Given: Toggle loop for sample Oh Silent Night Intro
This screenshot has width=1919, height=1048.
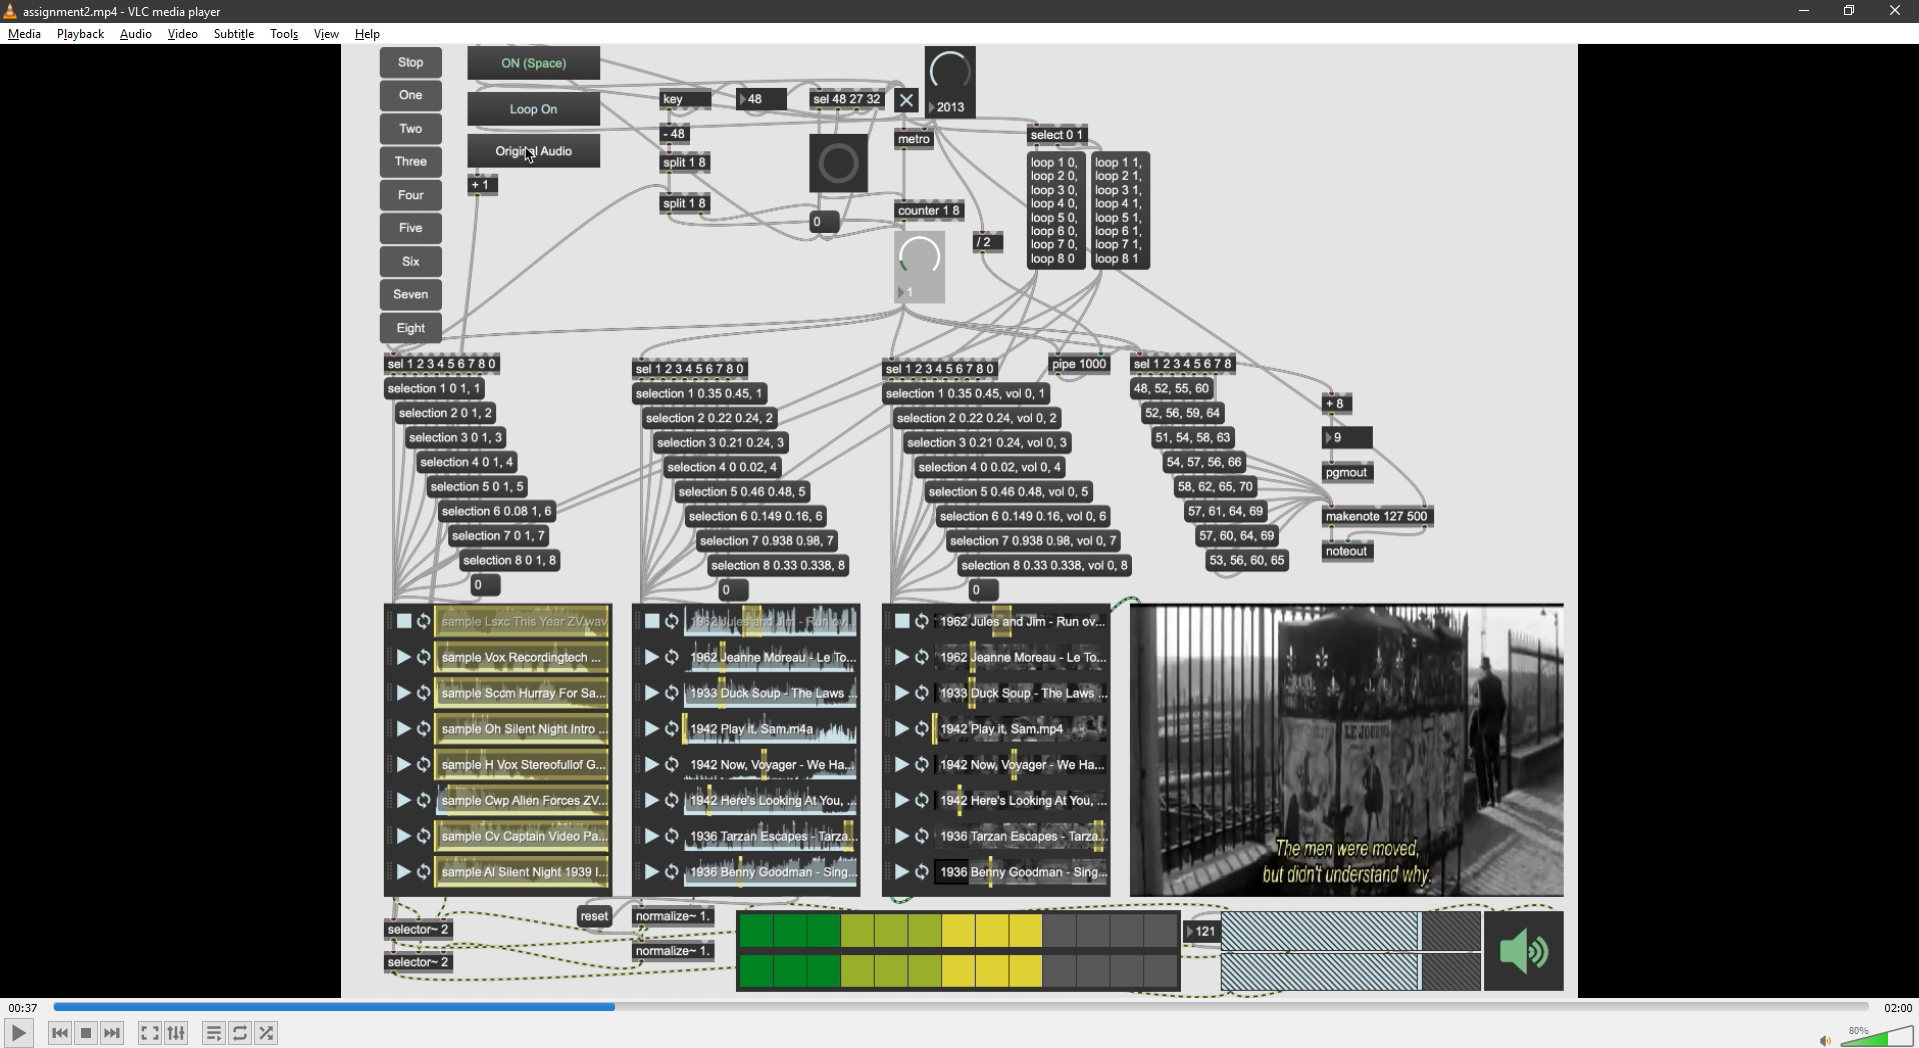Looking at the screenshot, I should coord(424,729).
